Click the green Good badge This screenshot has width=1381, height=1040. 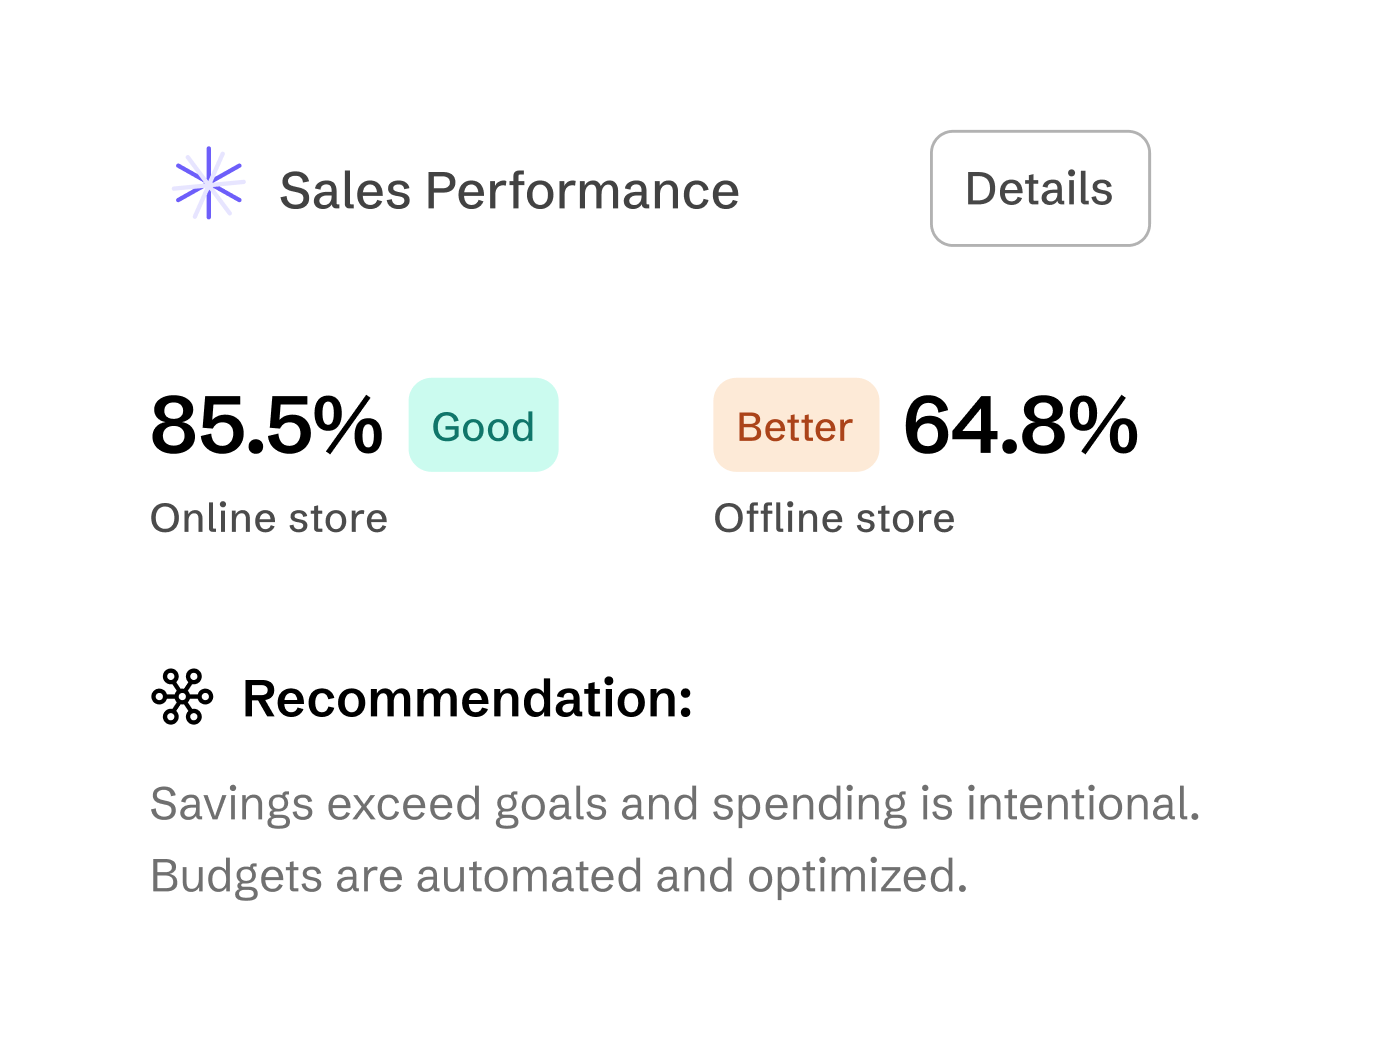pyautogui.click(x=483, y=425)
